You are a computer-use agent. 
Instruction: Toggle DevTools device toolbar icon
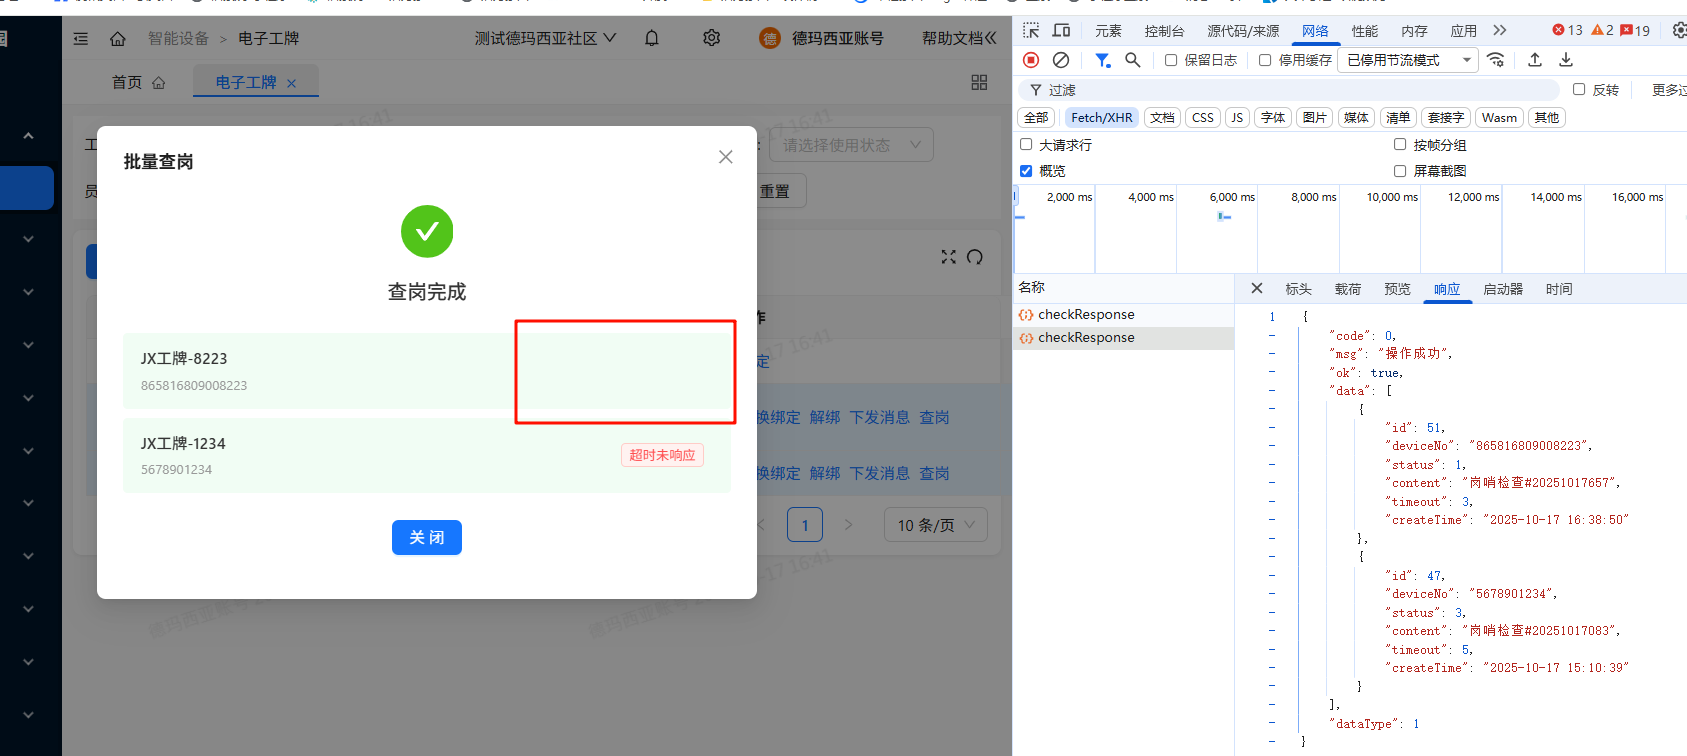[x=1061, y=30]
